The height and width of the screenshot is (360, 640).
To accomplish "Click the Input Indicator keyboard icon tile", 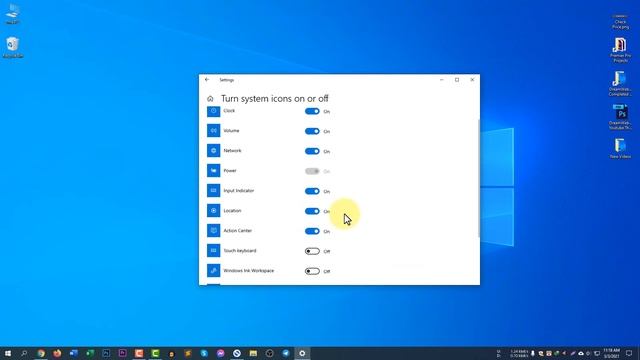I will coord(213,191).
